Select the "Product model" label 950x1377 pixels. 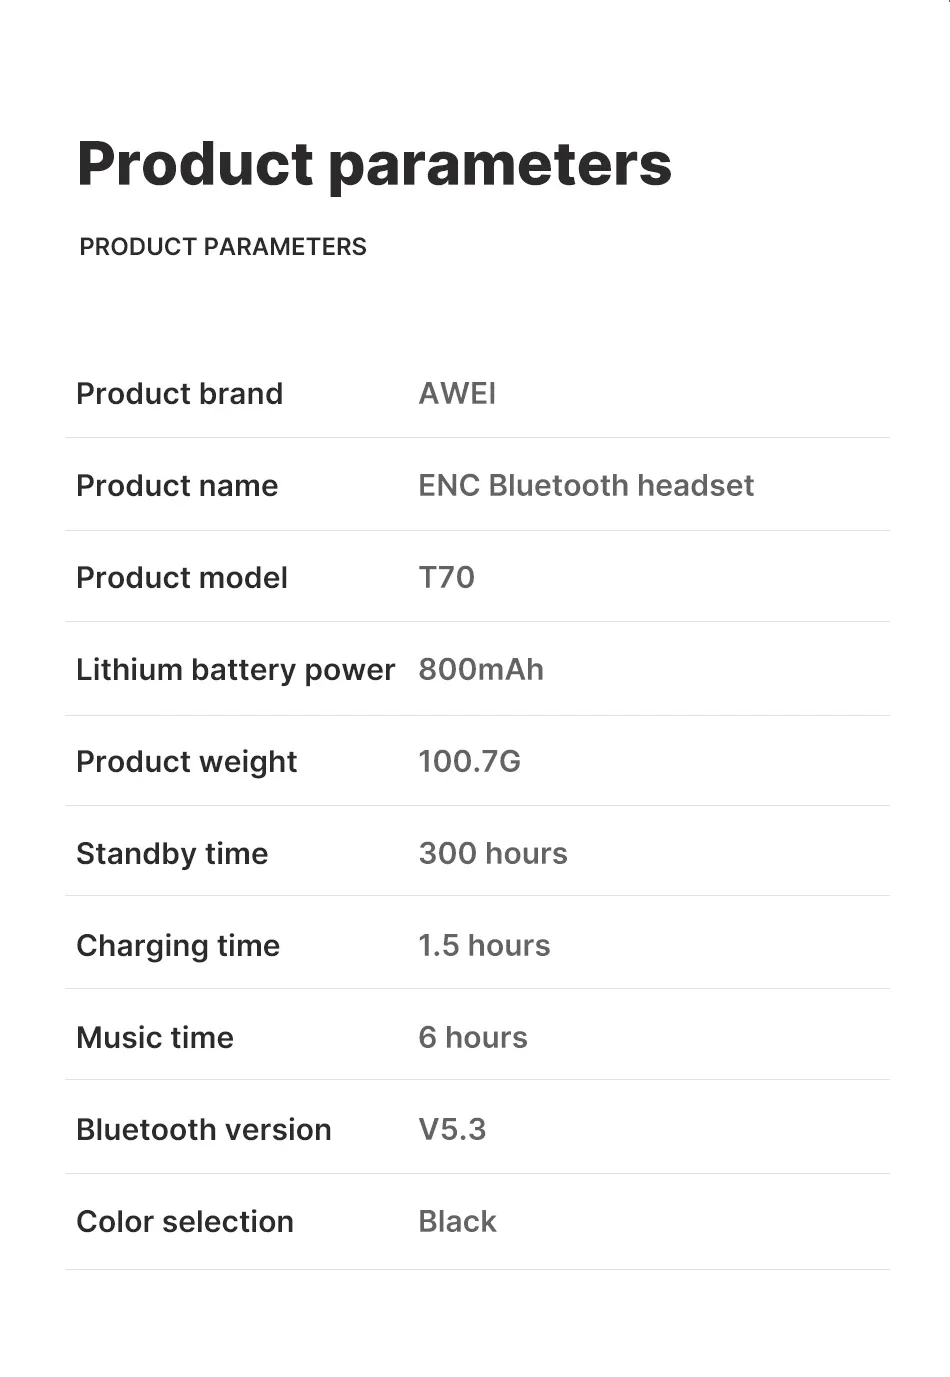pos(182,578)
